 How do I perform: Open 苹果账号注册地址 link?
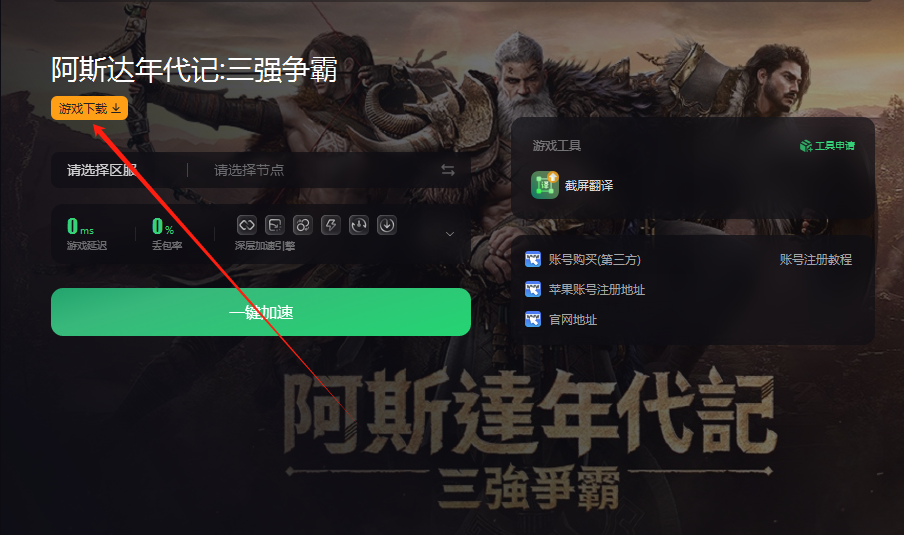pos(597,289)
